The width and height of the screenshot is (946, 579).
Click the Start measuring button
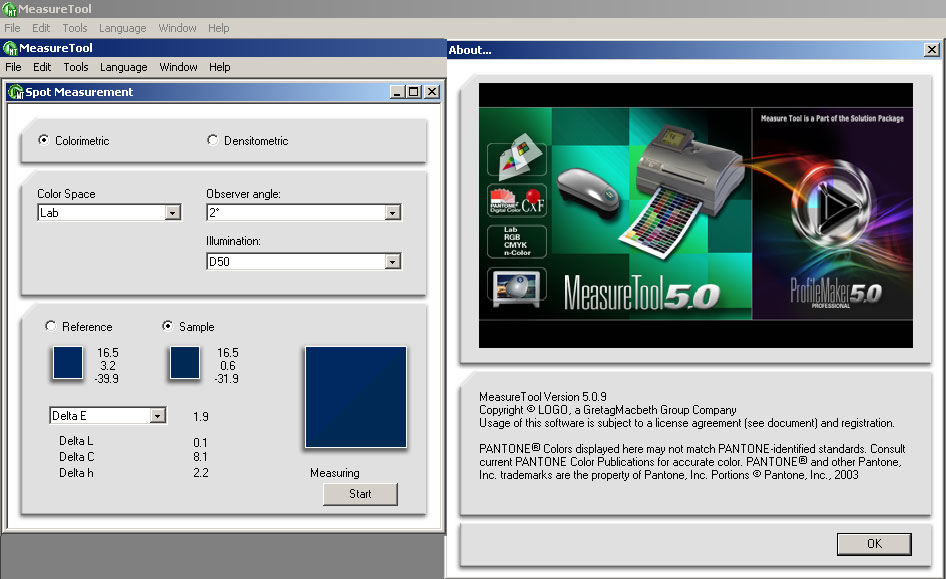click(x=360, y=494)
